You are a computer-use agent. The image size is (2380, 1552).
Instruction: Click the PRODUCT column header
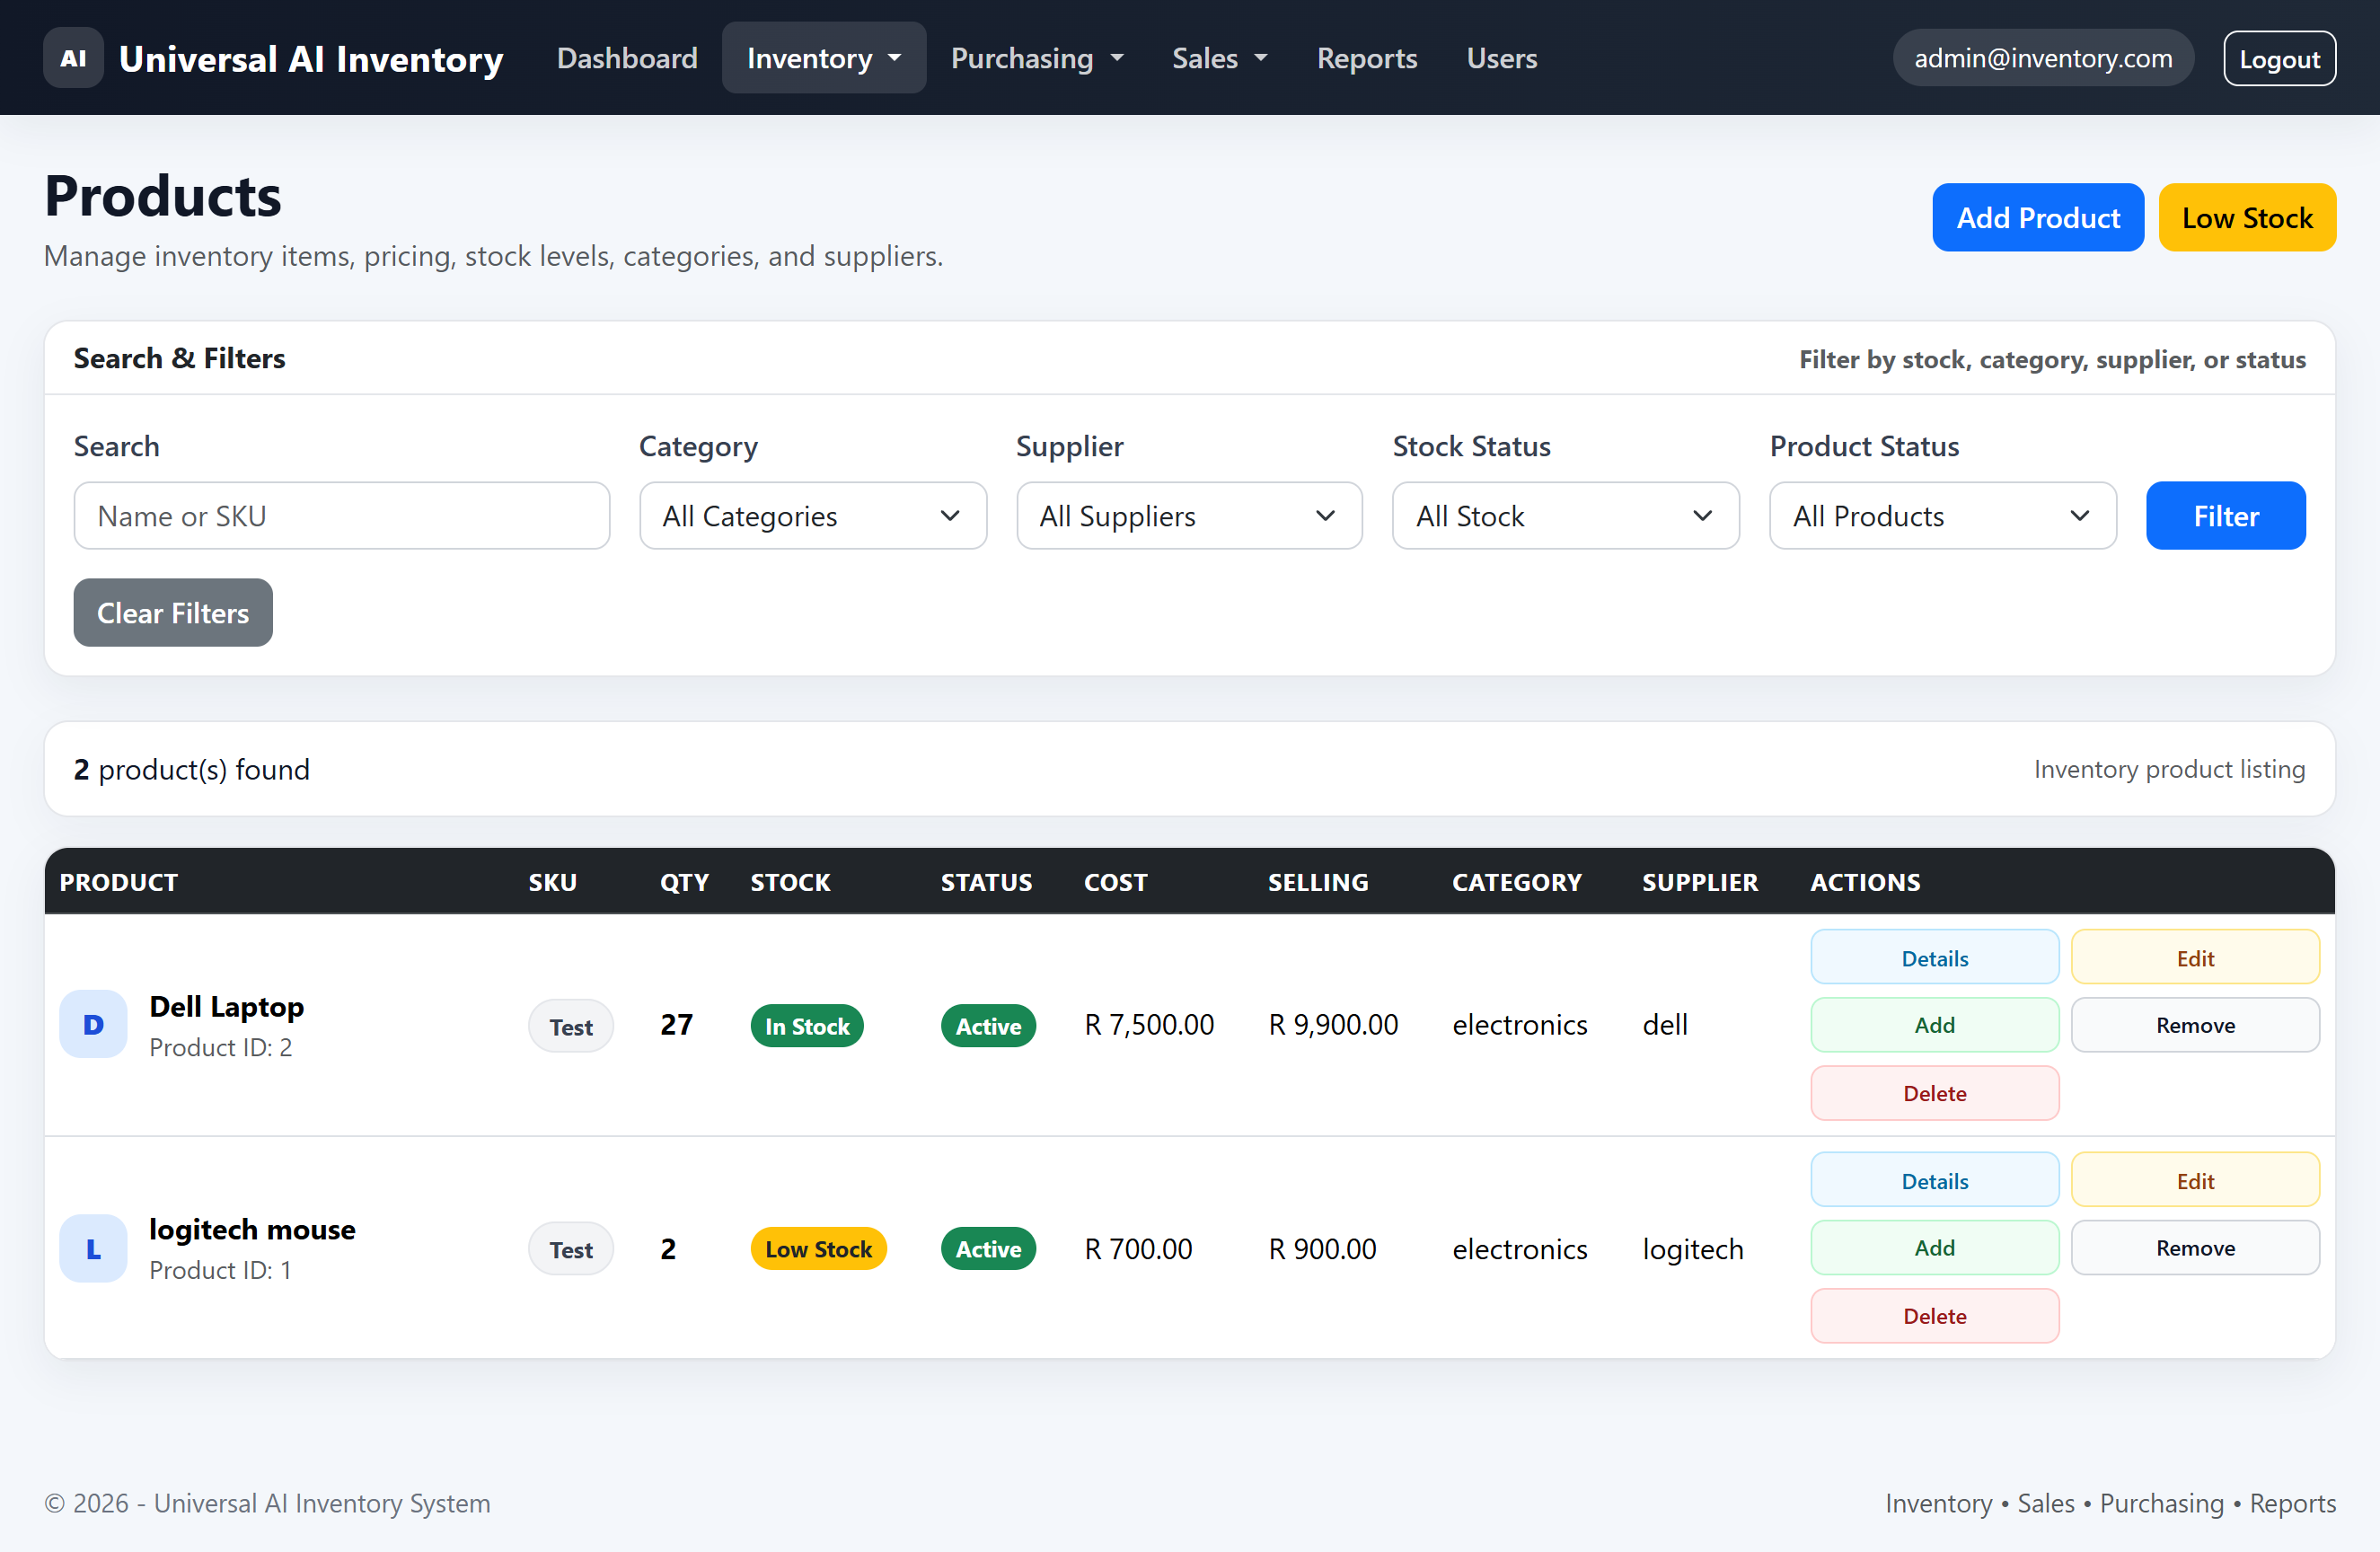118,882
